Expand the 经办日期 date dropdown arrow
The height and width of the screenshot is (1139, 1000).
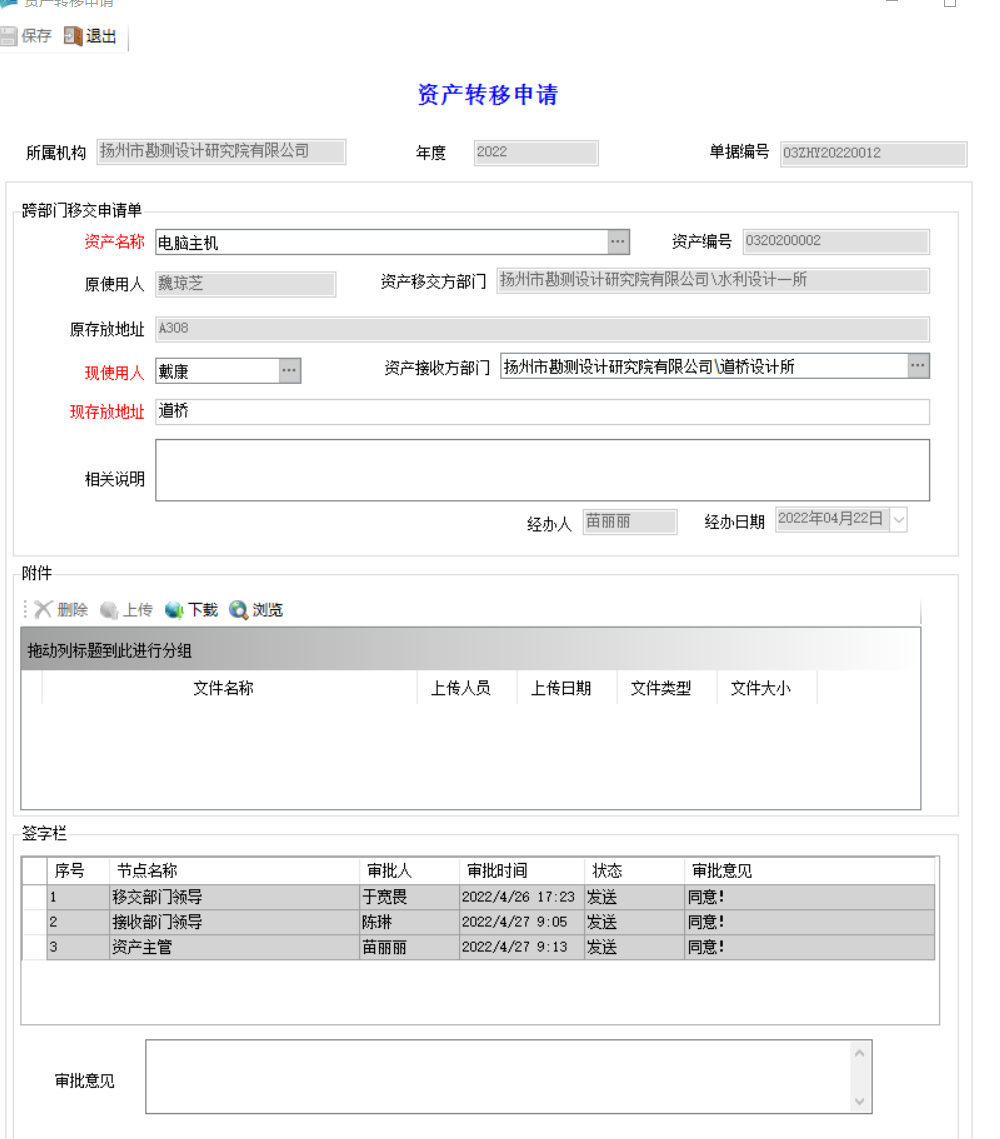click(898, 520)
